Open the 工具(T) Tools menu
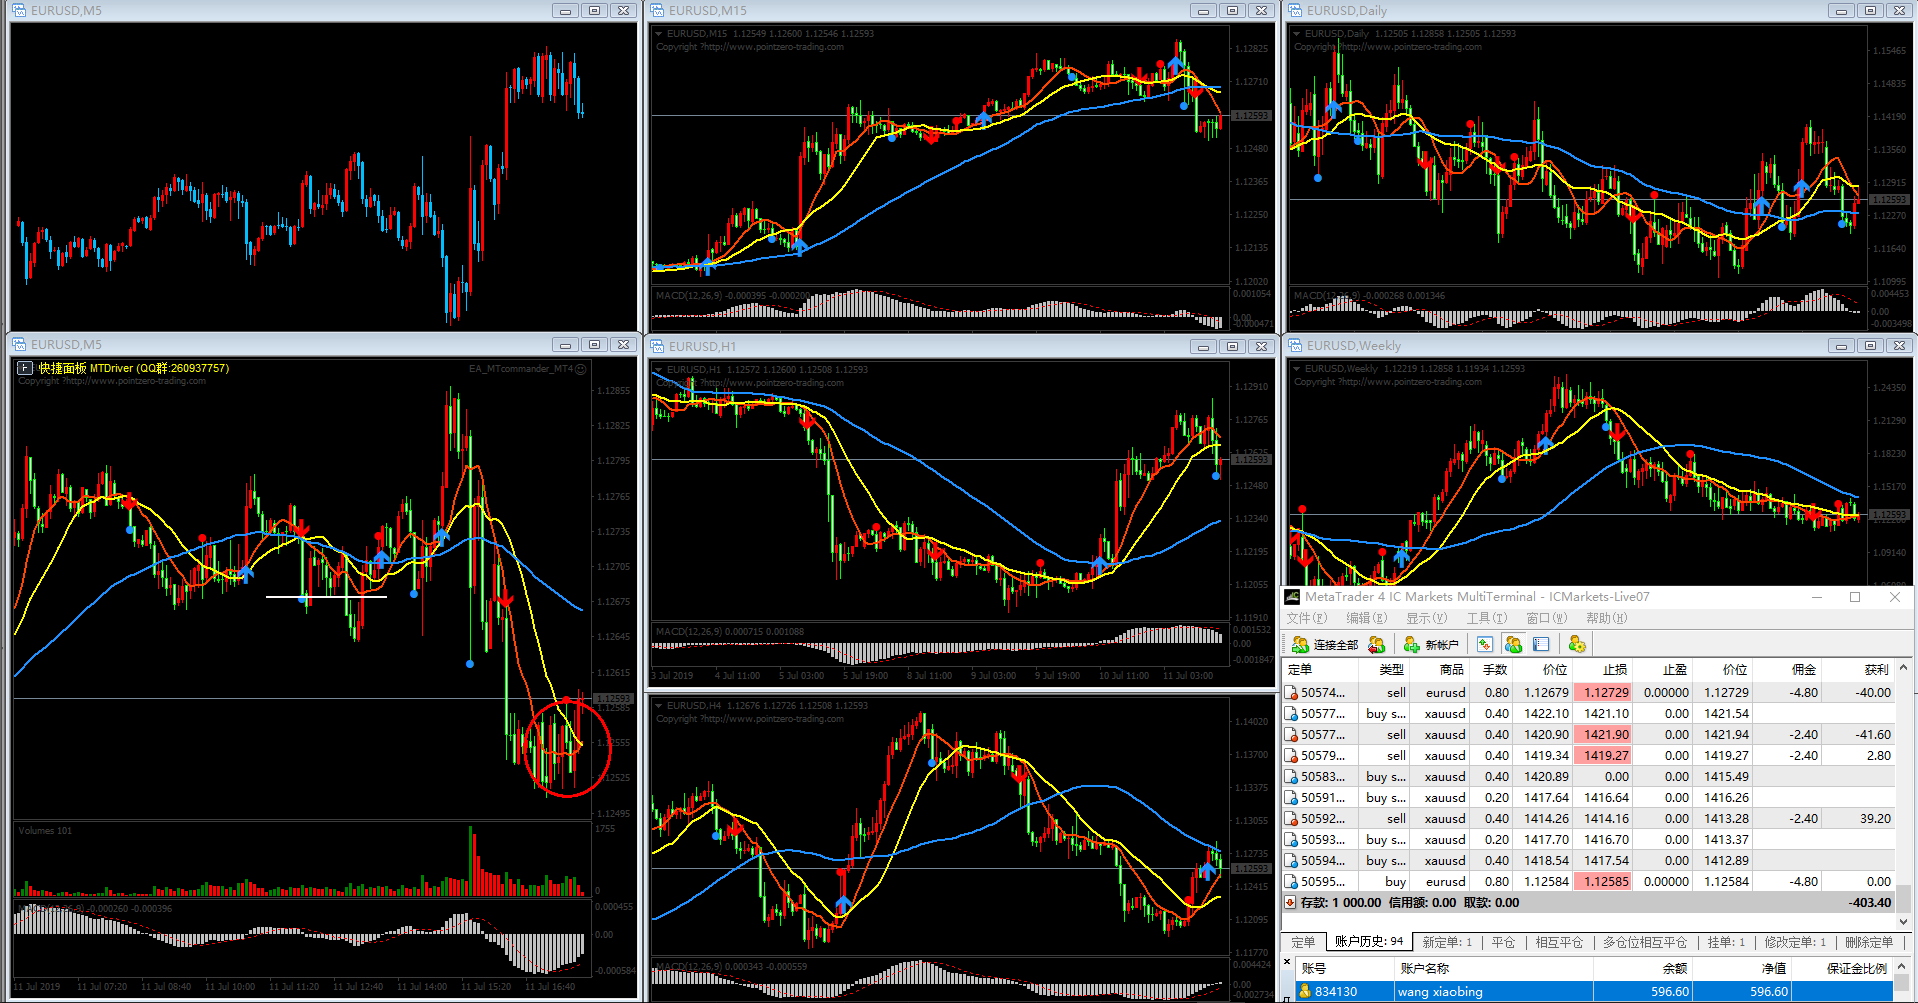The width and height of the screenshot is (1918, 1003). (1486, 618)
